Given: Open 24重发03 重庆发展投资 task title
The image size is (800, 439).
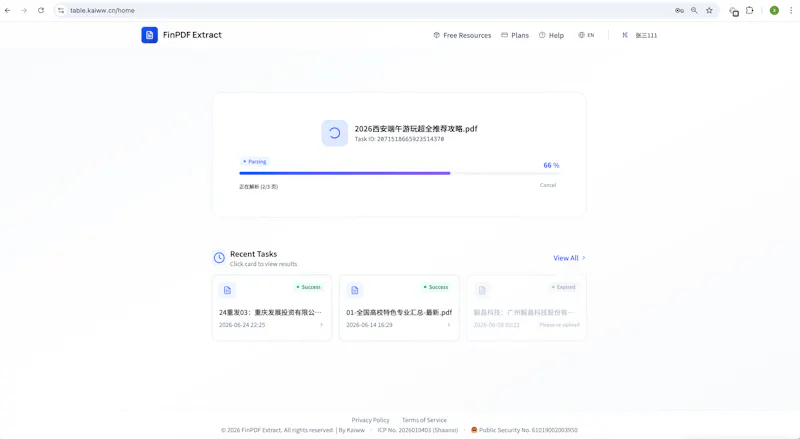Looking at the screenshot, I should 270,312.
